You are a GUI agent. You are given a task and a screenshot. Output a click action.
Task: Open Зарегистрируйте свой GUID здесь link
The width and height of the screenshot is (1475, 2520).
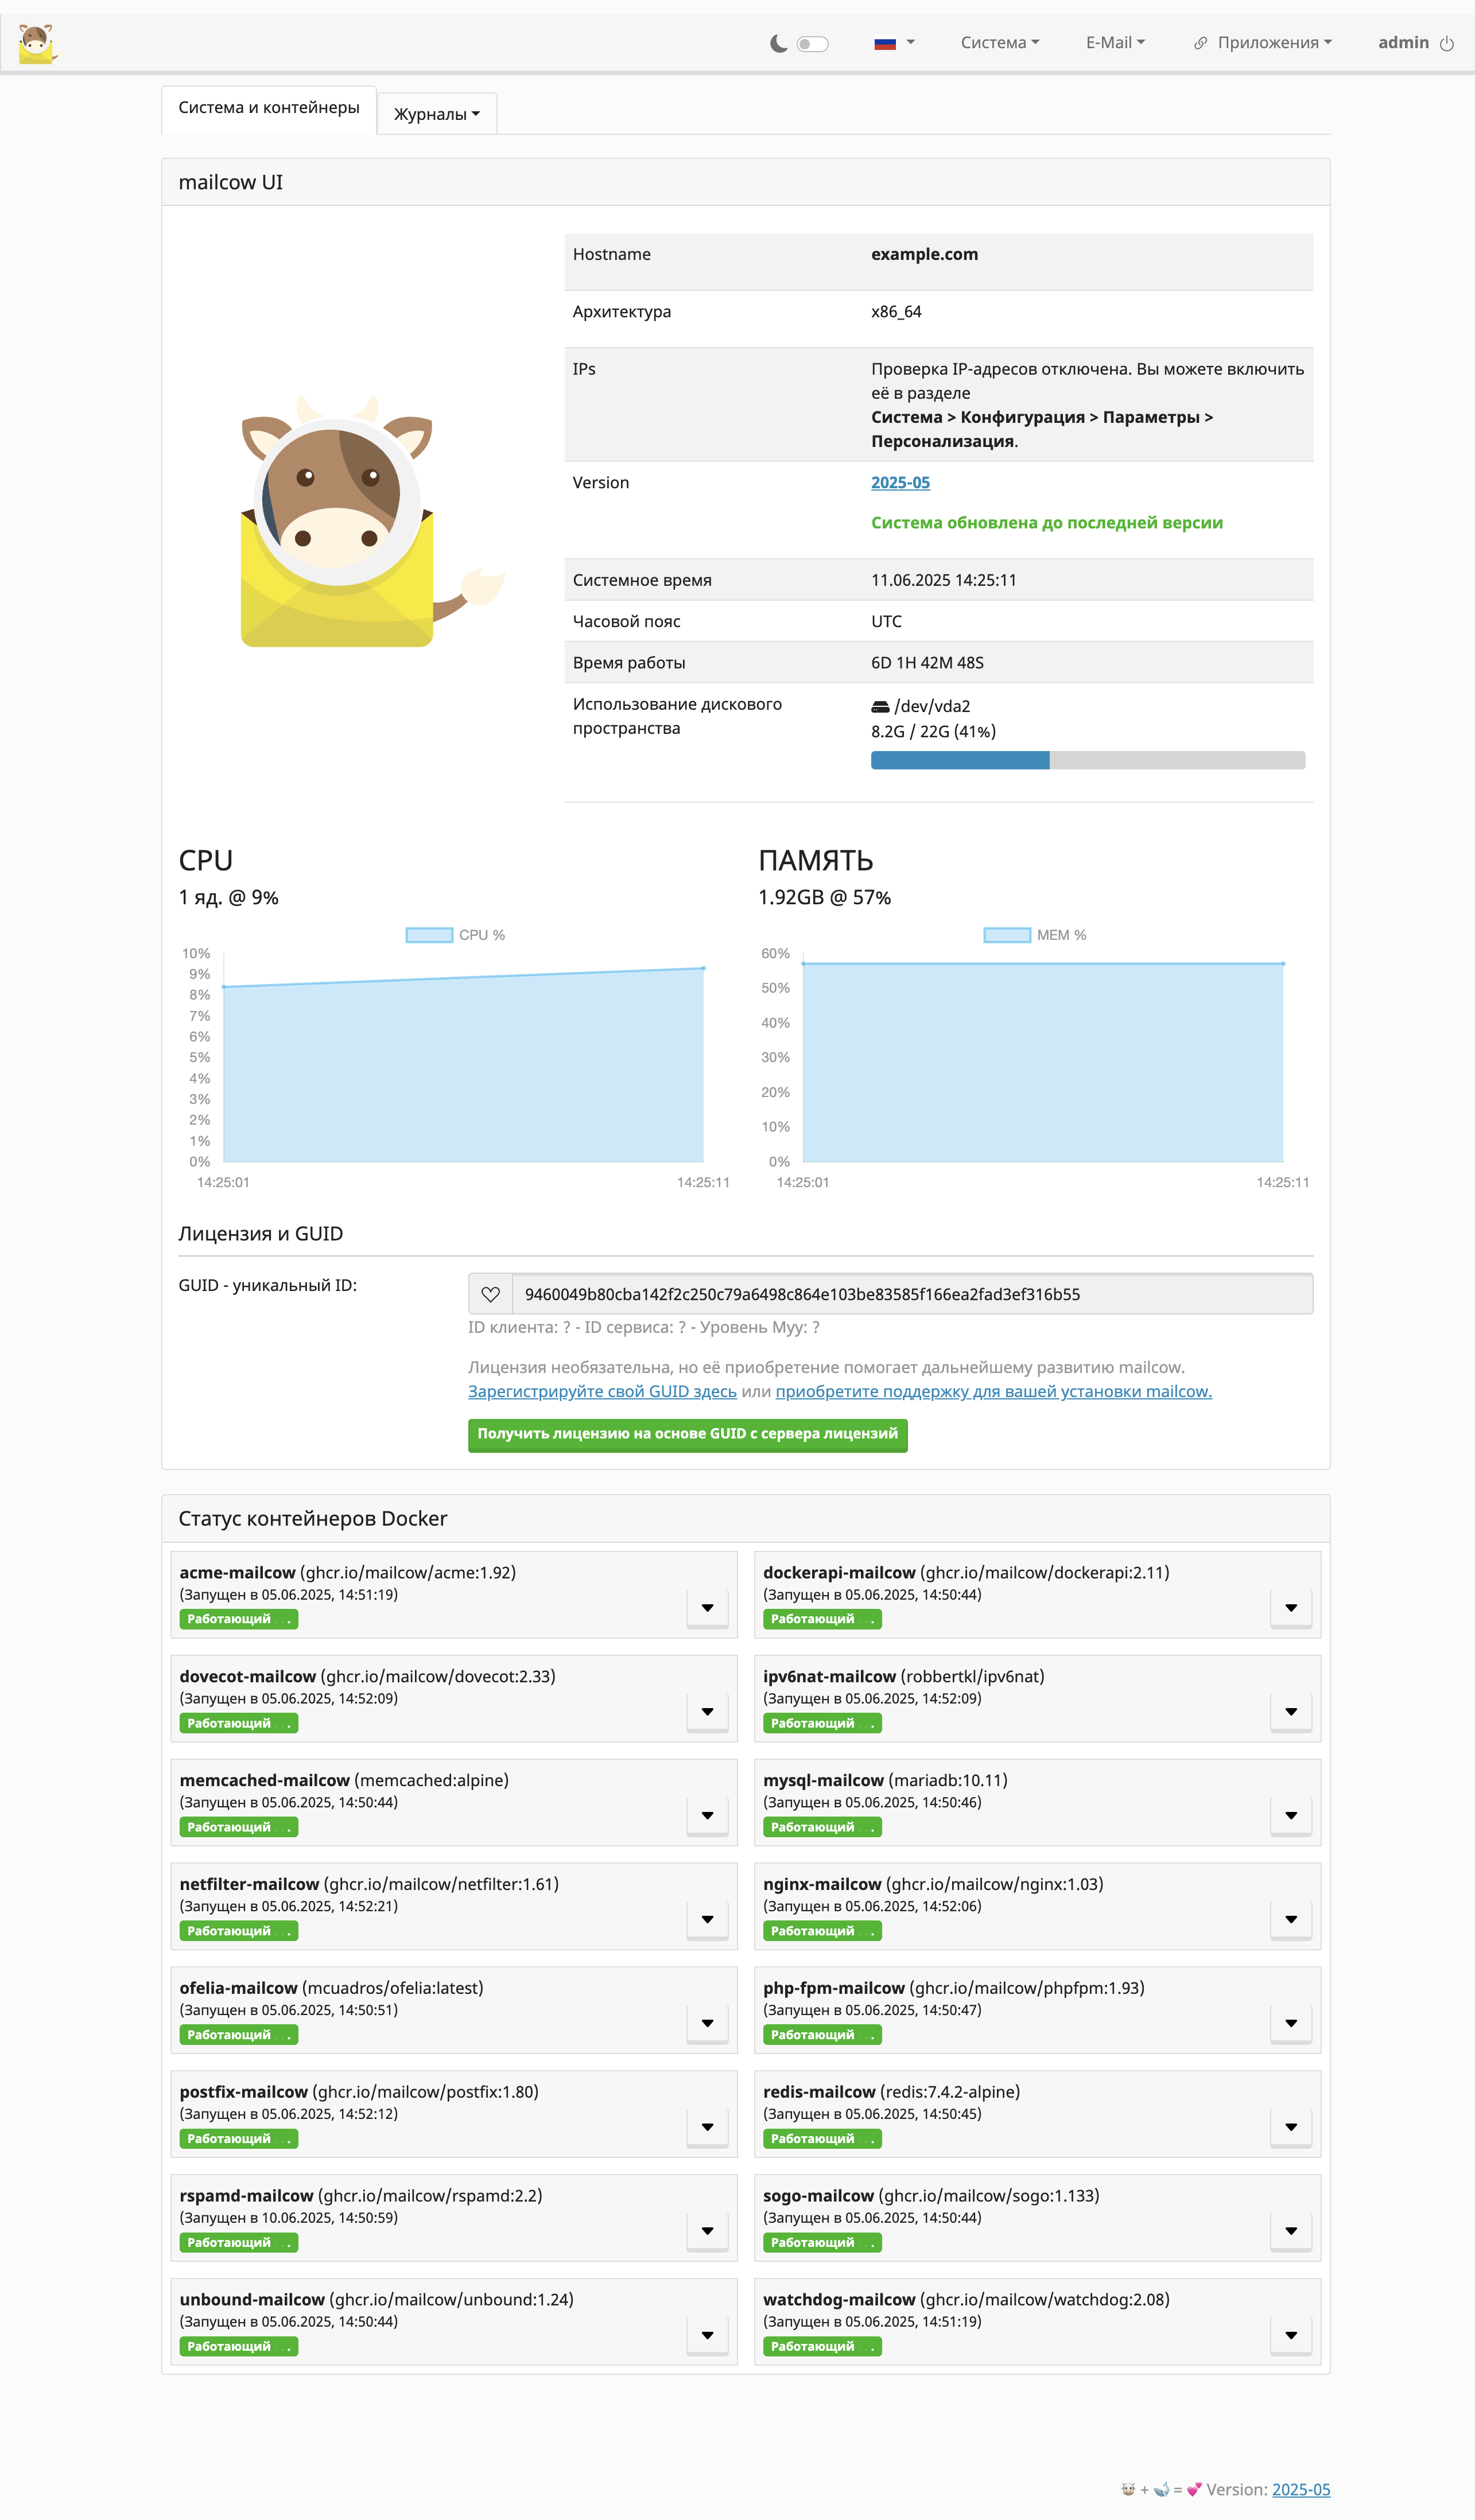(602, 1391)
